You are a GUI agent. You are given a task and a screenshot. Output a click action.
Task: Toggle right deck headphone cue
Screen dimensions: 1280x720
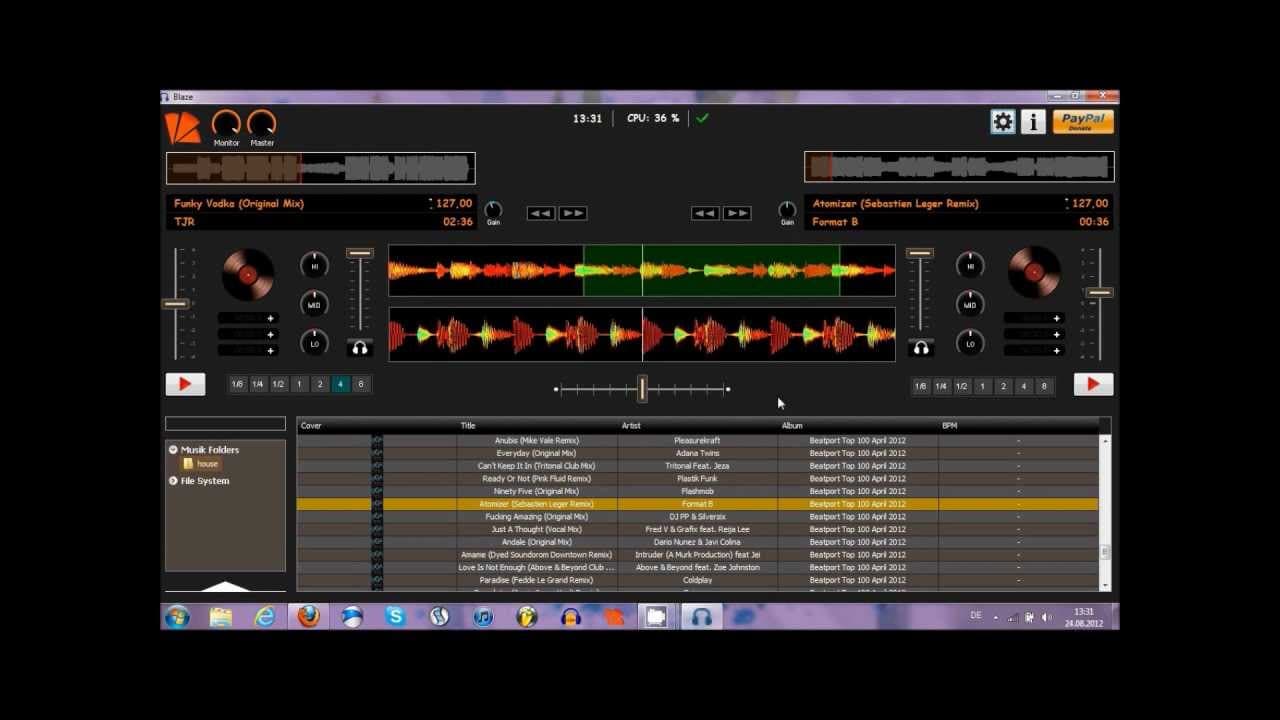[921, 348]
